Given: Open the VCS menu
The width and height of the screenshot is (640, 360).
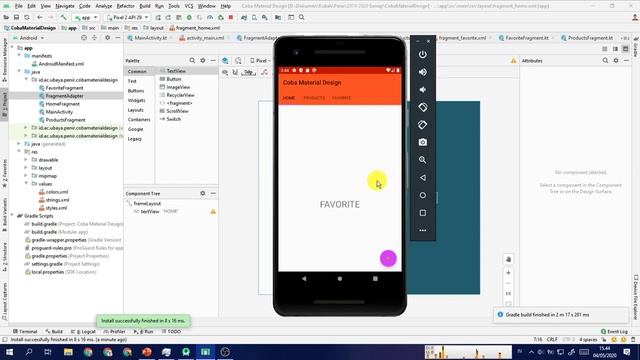Looking at the screenshot, I should 189,6.
